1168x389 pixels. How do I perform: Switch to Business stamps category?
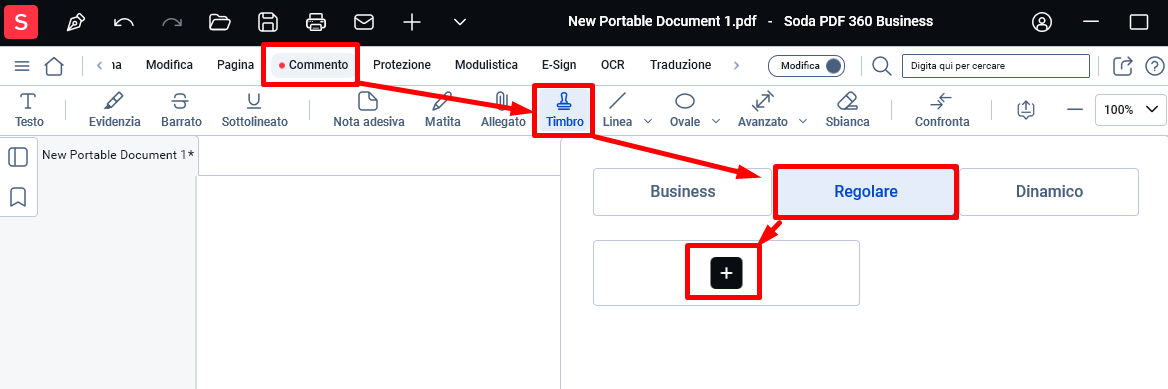[682, 192]
